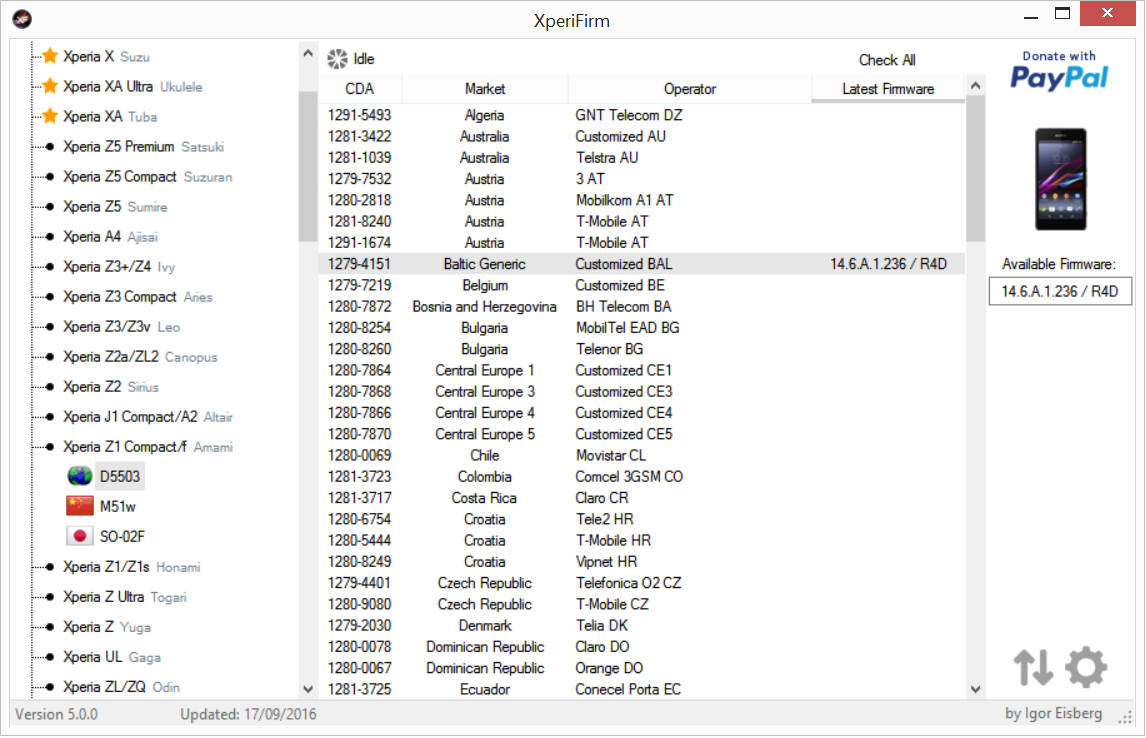Select Xperia Z Ultra Togari tree item

tap(125, 597)
